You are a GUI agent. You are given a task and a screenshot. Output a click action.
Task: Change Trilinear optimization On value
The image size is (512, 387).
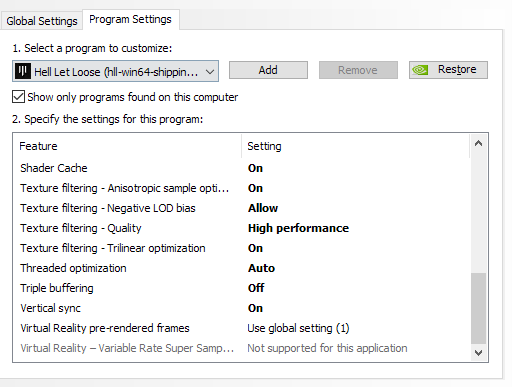[x=255, y=248]
